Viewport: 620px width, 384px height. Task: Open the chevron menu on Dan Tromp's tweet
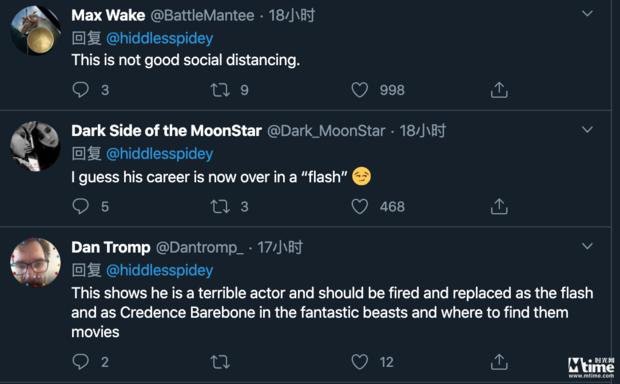[x=587, y=246]
